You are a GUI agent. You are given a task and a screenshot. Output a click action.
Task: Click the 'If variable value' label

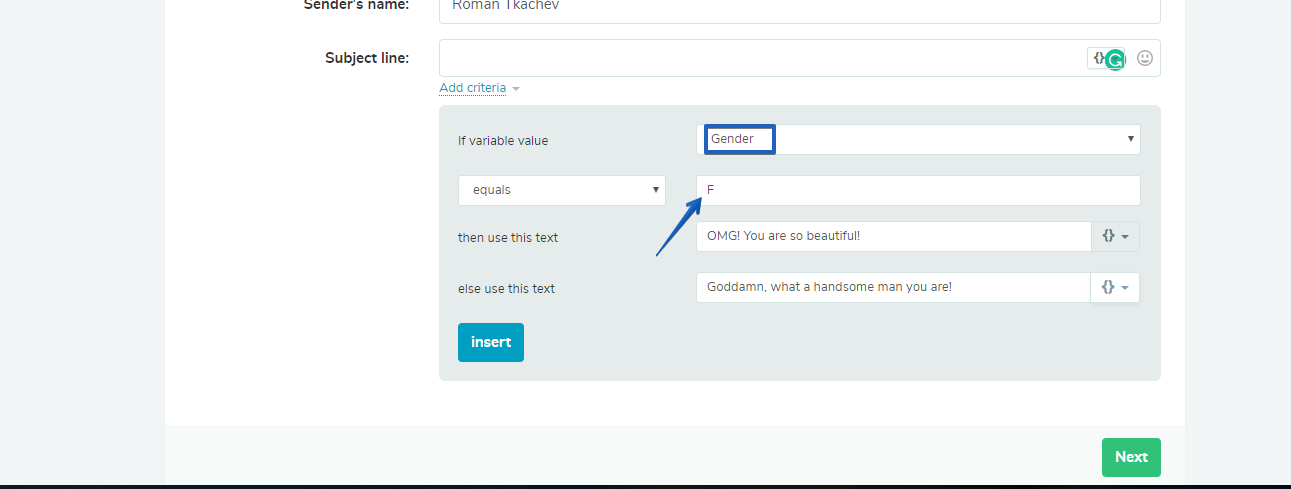point(503,141)
